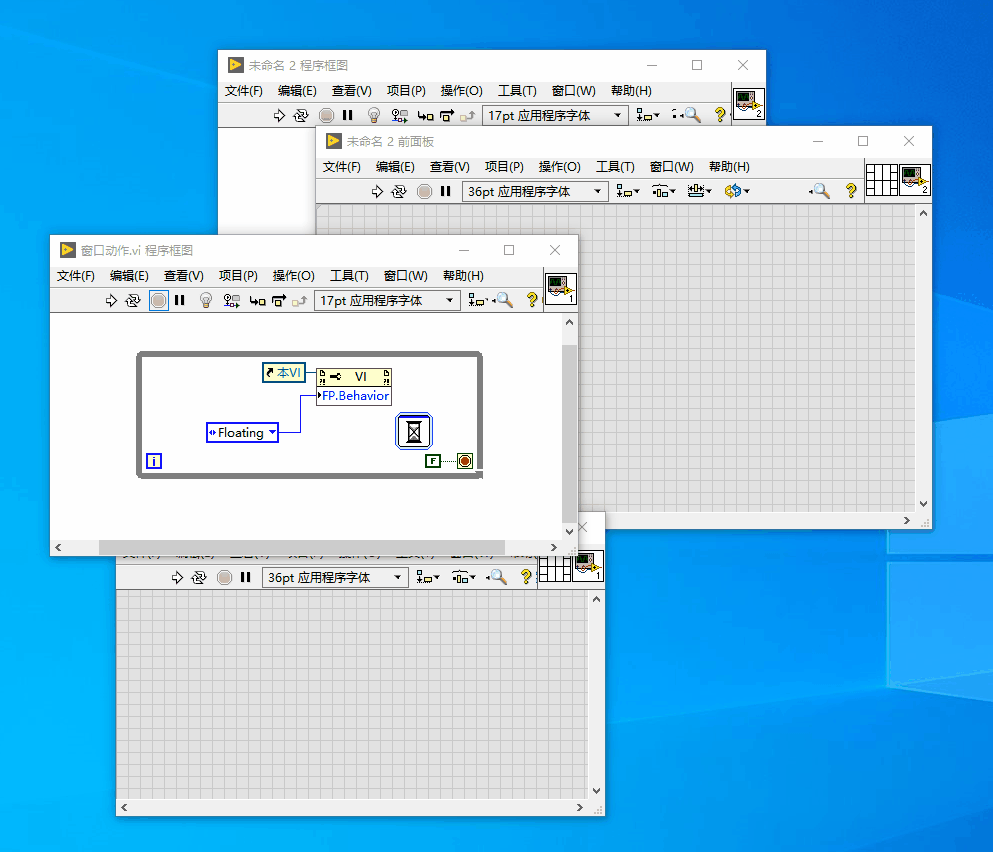Pause in 未命名 2 前面板 window
This screenshot has width=993, height=852.
click(x=446, y=191)
